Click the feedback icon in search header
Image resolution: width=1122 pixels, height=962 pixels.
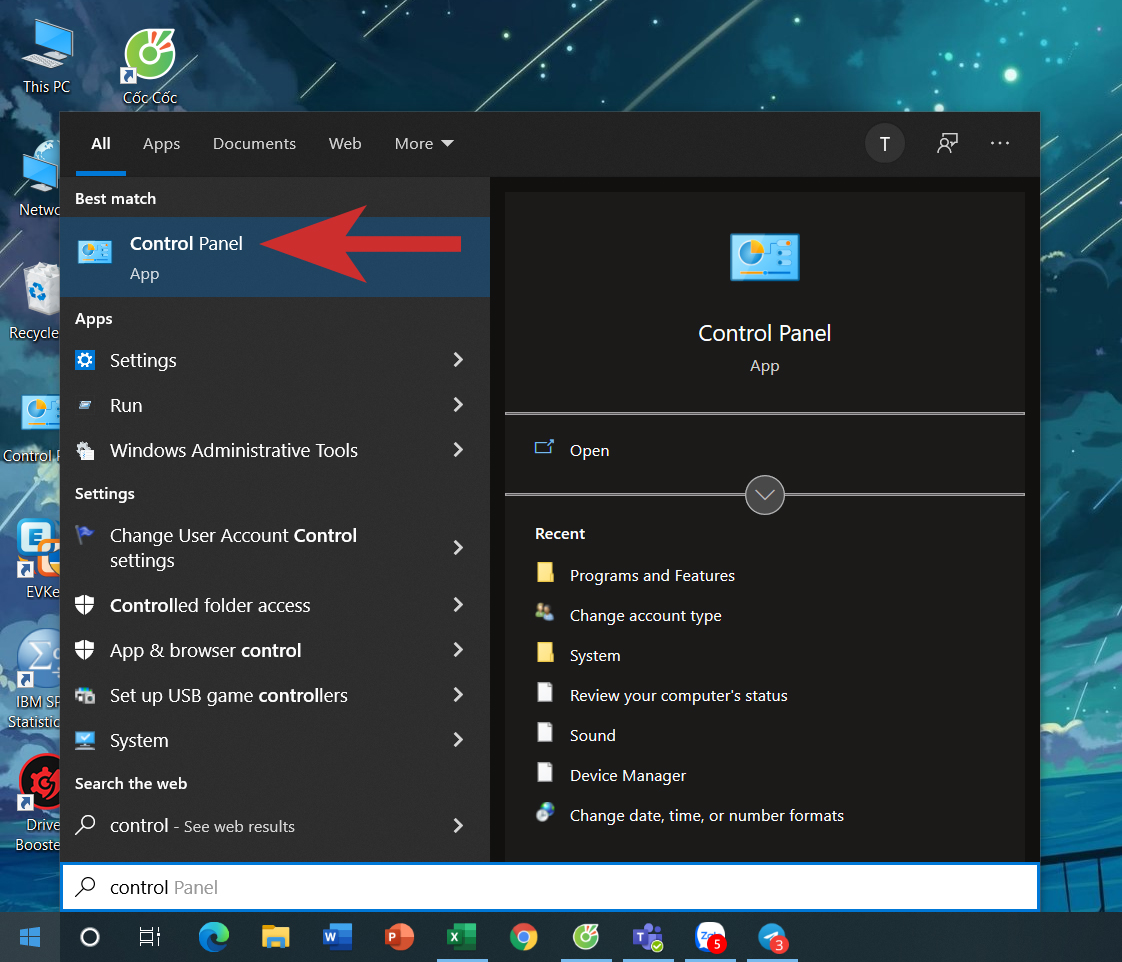(x=947, y=144)
